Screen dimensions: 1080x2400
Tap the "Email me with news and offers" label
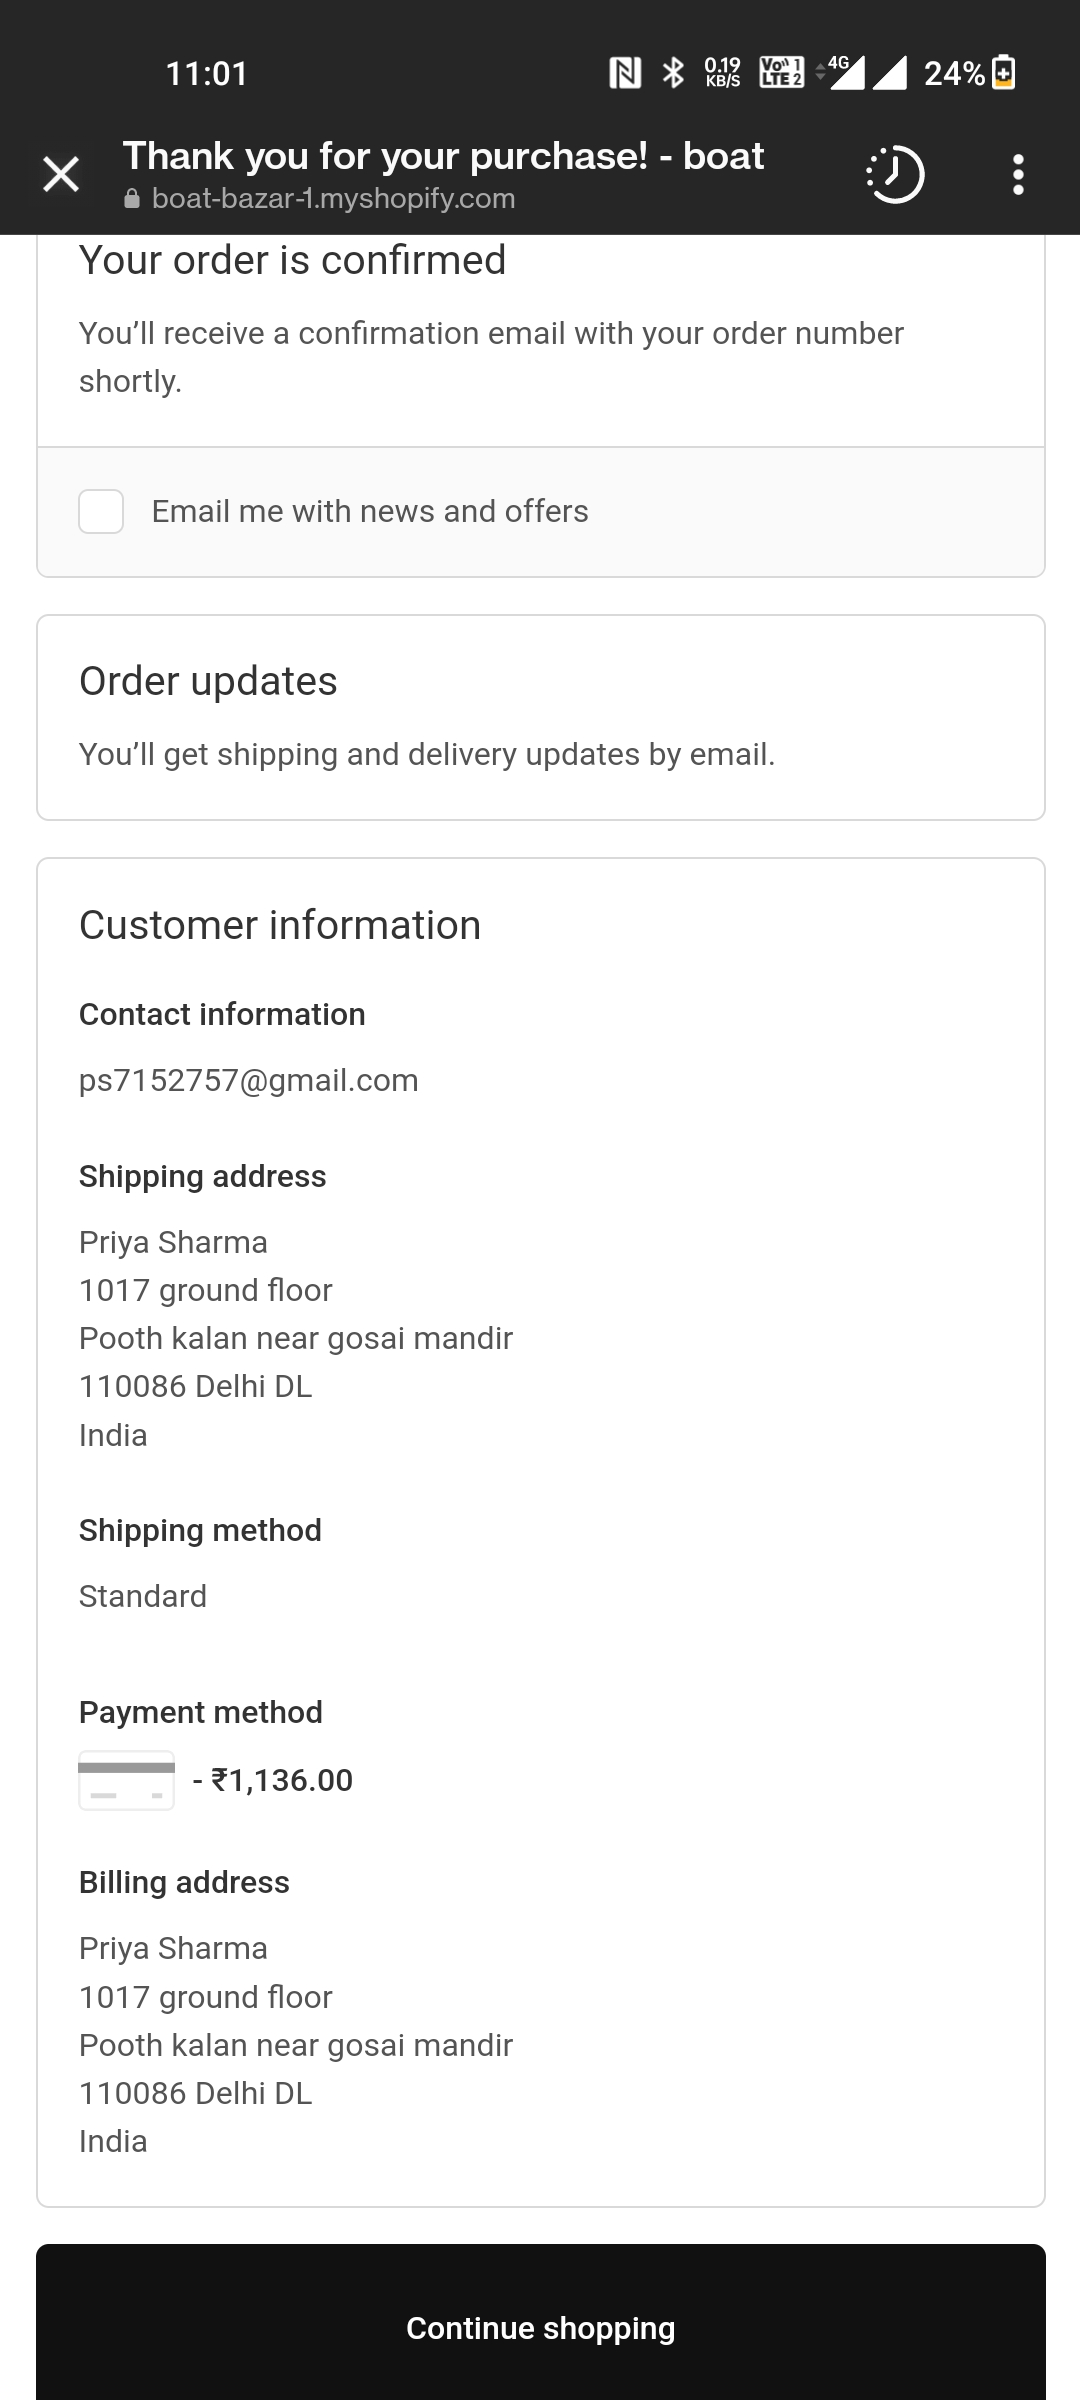[370, 511]
